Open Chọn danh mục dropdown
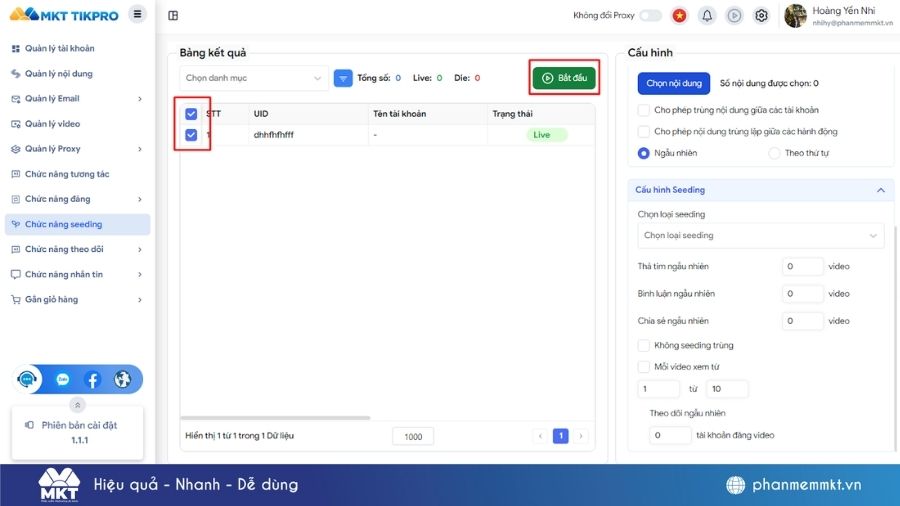The image size is (900, 506). click(x=254, y=78)
